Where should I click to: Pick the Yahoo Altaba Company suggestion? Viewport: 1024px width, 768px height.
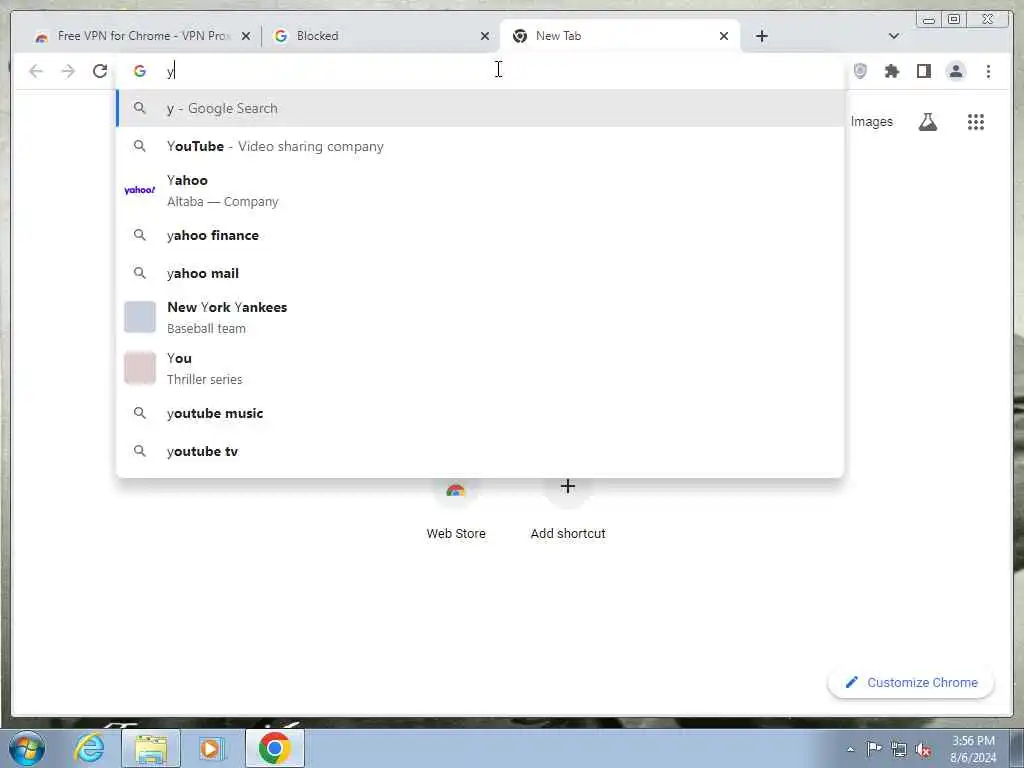(480, 191)
